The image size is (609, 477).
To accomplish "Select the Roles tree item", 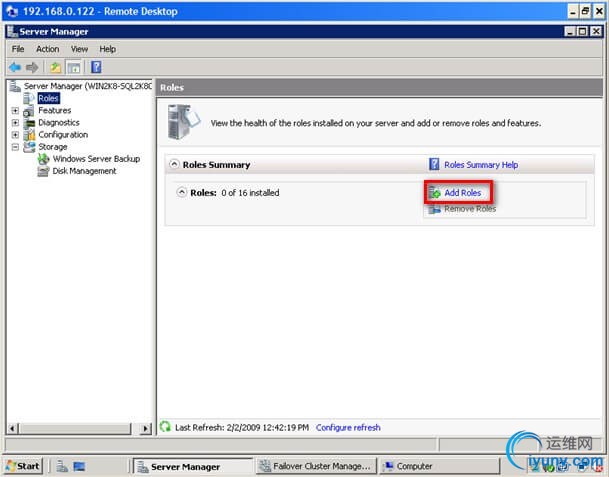I will click(x=48, y=98).
